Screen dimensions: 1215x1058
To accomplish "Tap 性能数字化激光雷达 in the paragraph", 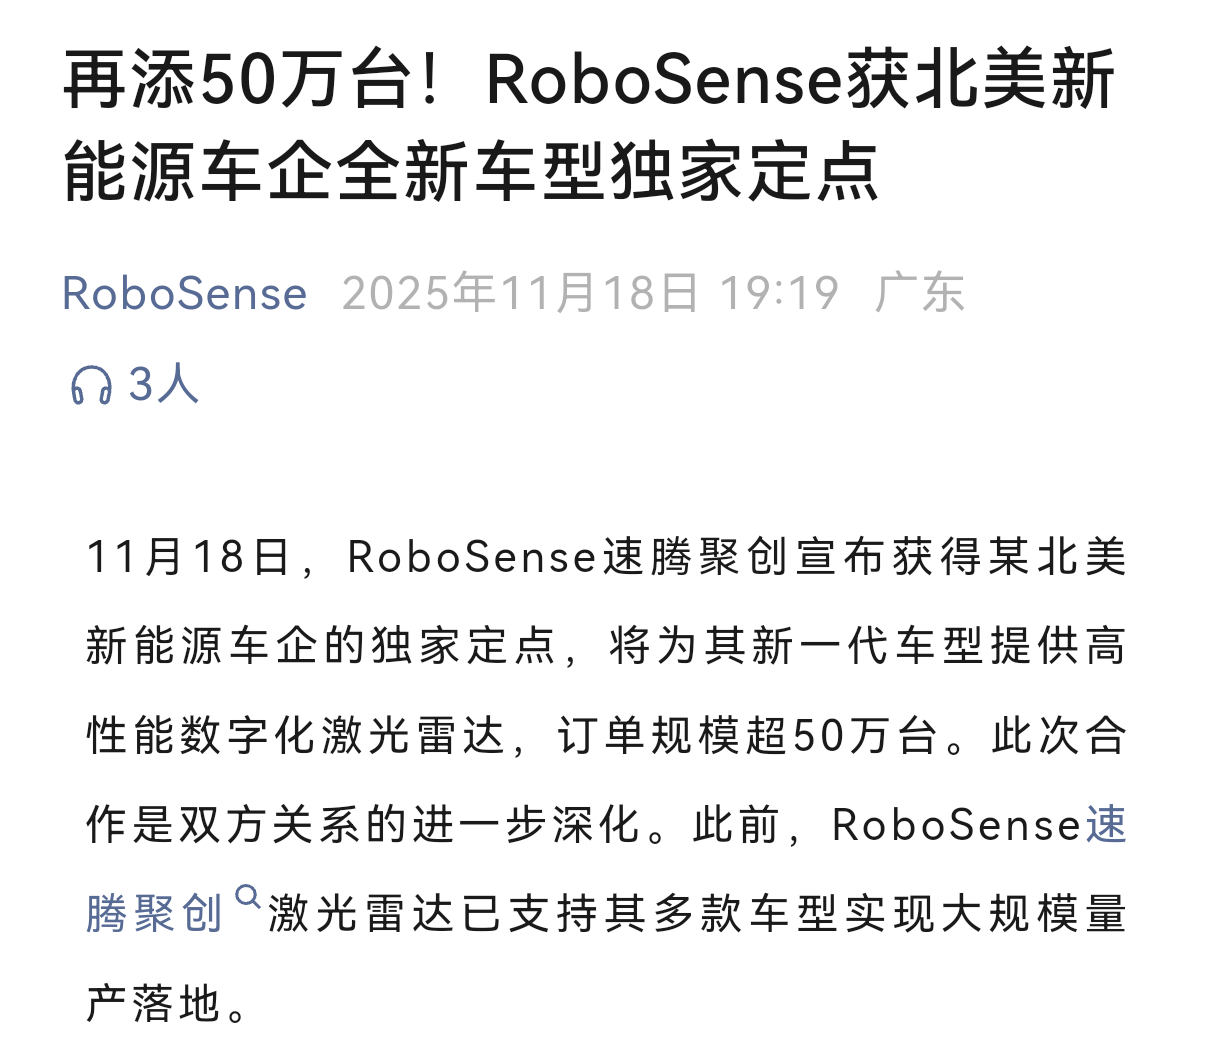I will (296, 737).
